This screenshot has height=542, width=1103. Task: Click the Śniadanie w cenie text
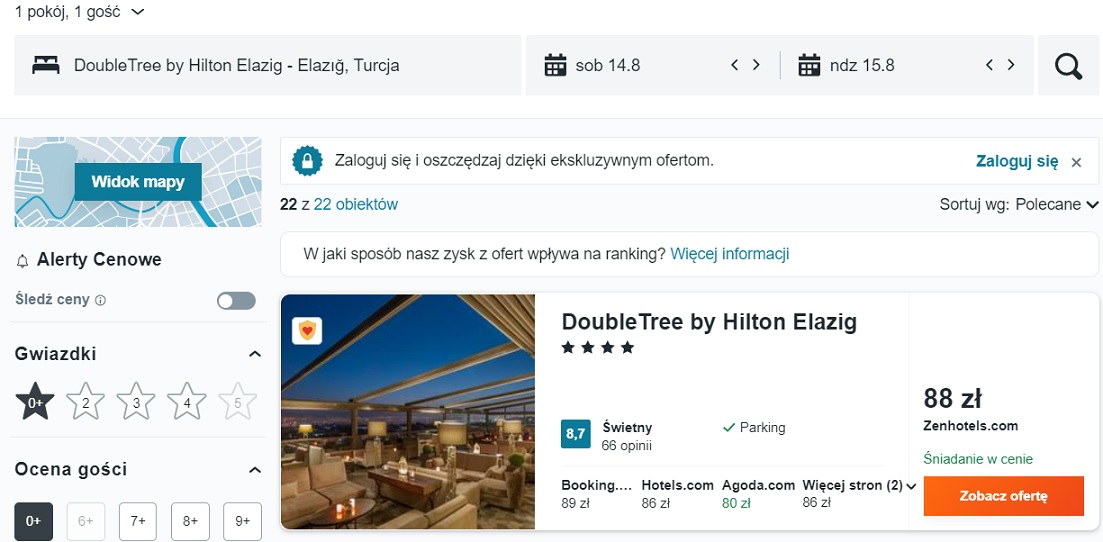pyautogui.click(x=978, y=460)
